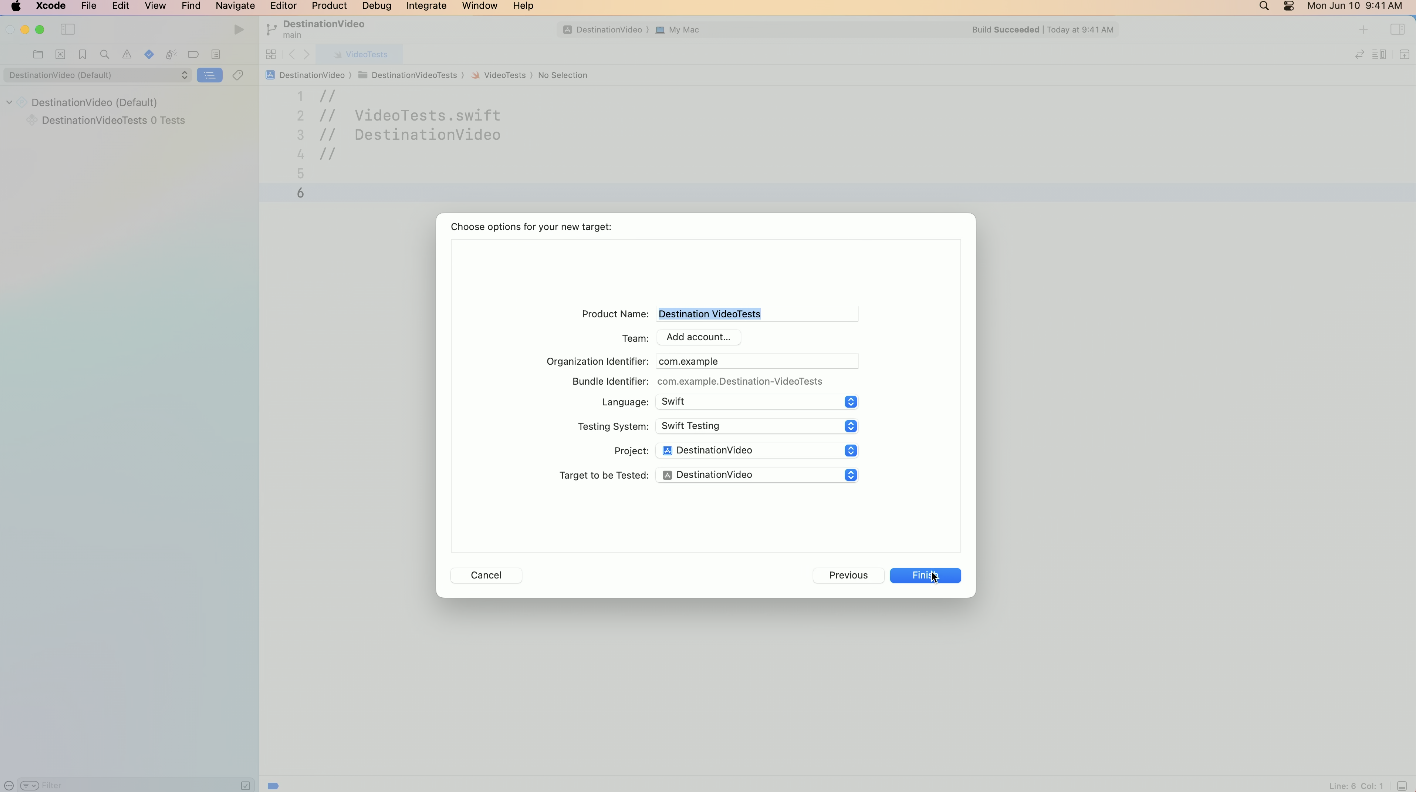Go forward with editor history arrow

[306, 55]
